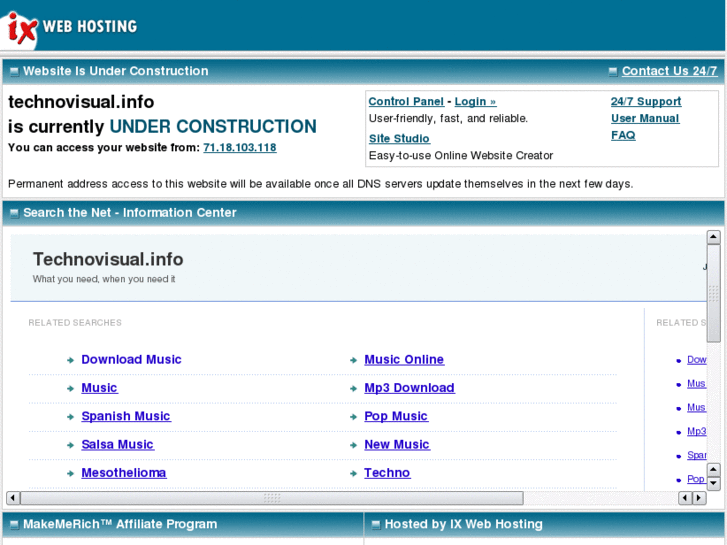Click the icon beside MakeMeRich Affiliate Program

14,525
